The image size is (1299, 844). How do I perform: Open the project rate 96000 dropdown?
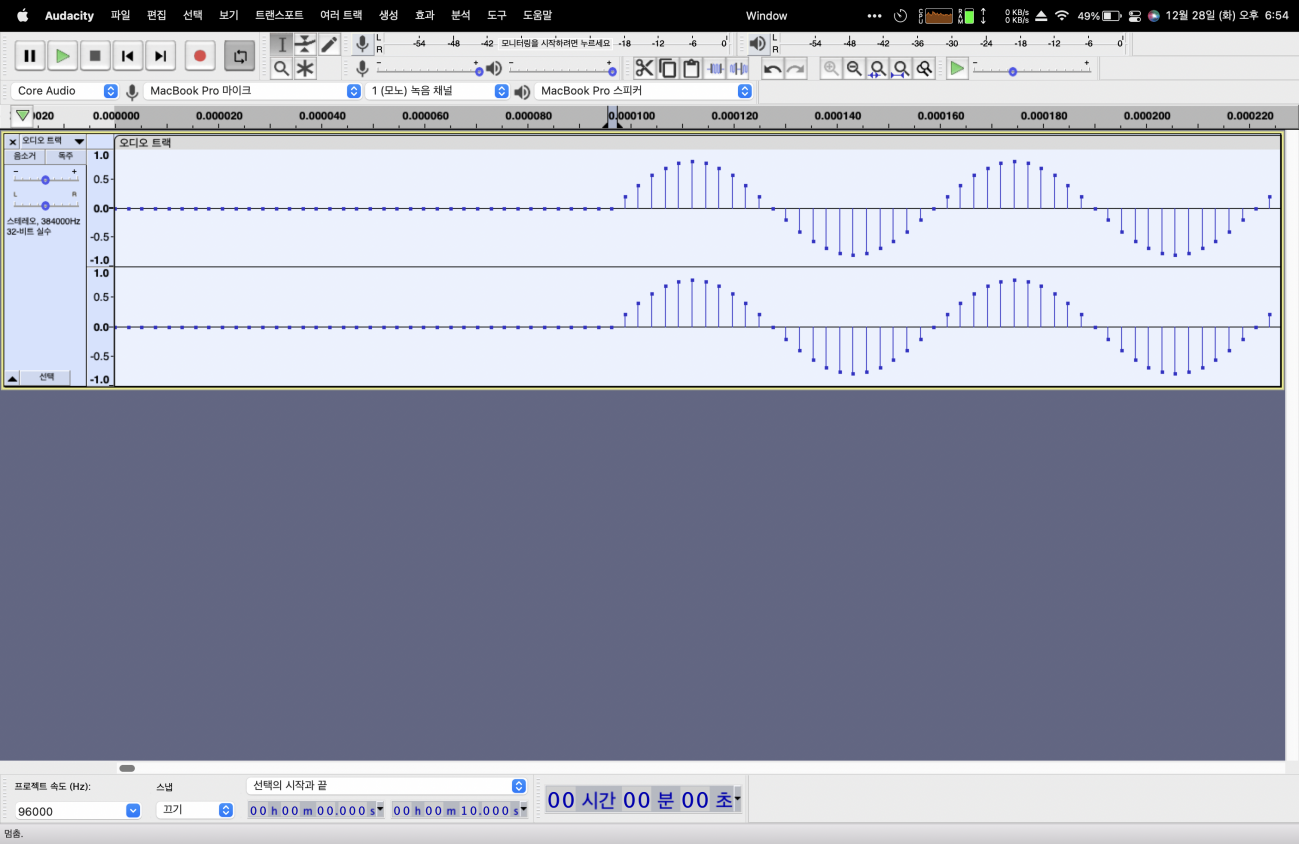(77, 811)
